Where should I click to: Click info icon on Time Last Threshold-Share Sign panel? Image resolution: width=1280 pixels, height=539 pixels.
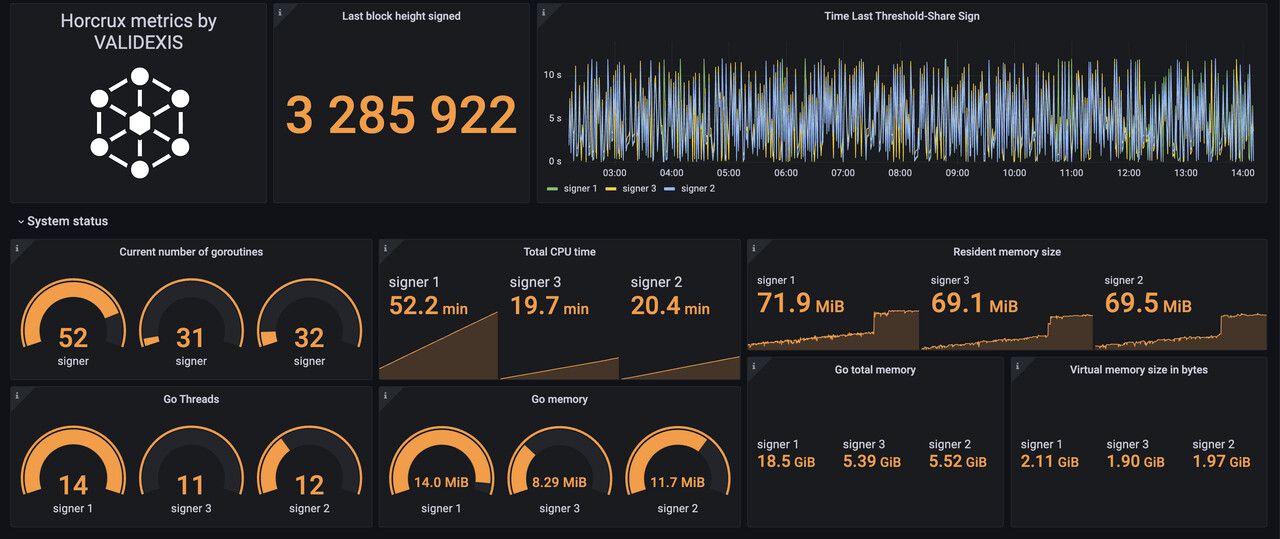tap(543, 12)
